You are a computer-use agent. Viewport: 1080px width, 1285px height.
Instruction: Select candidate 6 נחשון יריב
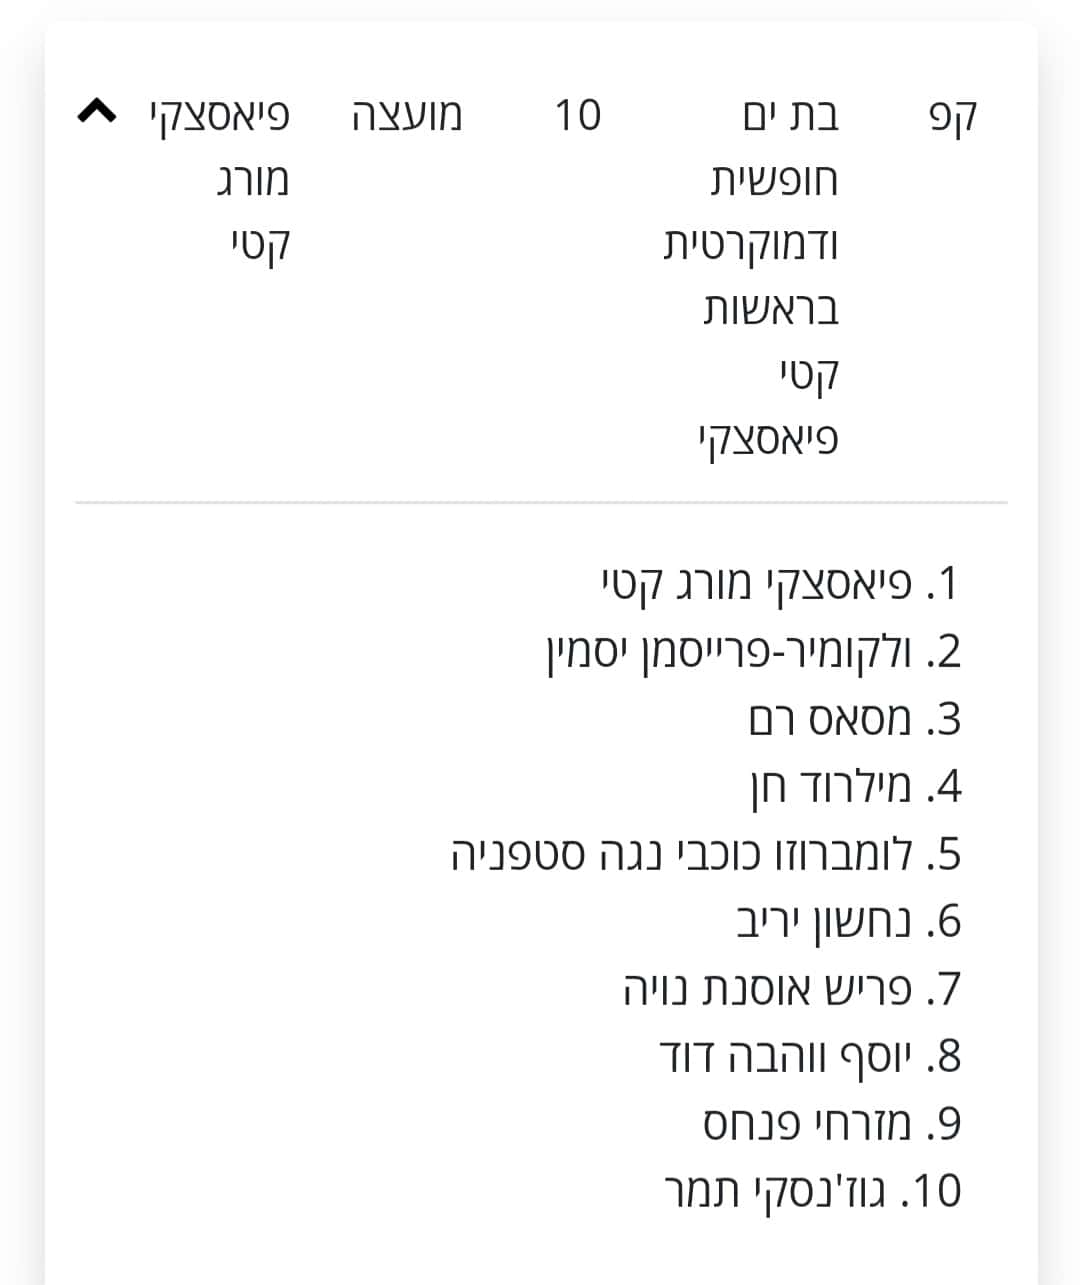[849, 921]
